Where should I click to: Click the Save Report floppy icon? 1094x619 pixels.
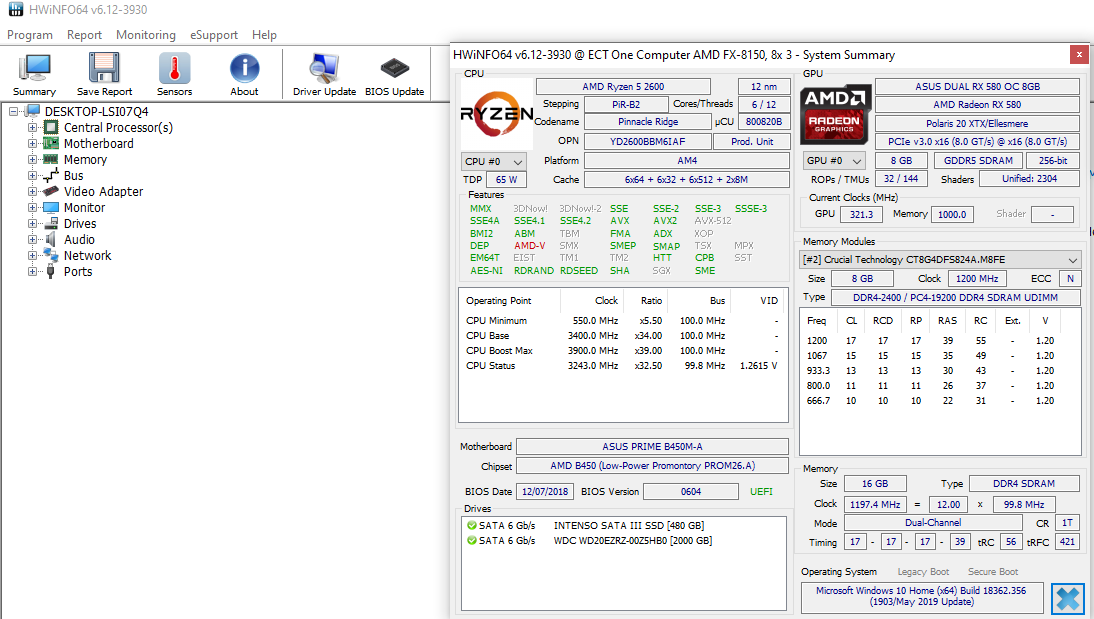click(104, 68)
